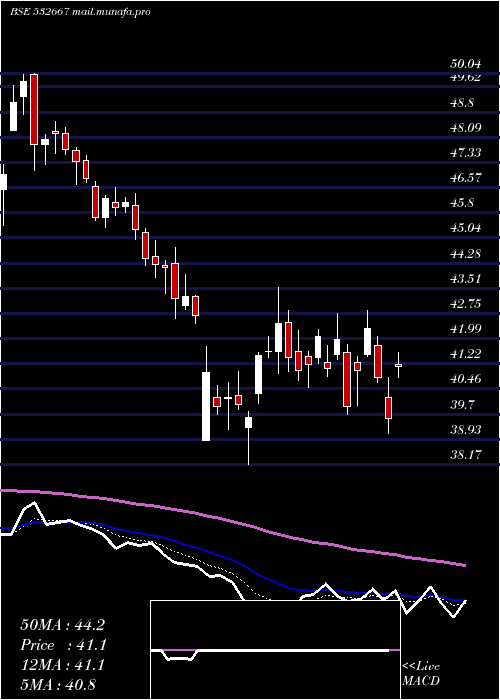The height and width of the screenshot is (700, 500).
Task: Click the 50MA : 44.2 readout
Action: [x=62, y=625]
